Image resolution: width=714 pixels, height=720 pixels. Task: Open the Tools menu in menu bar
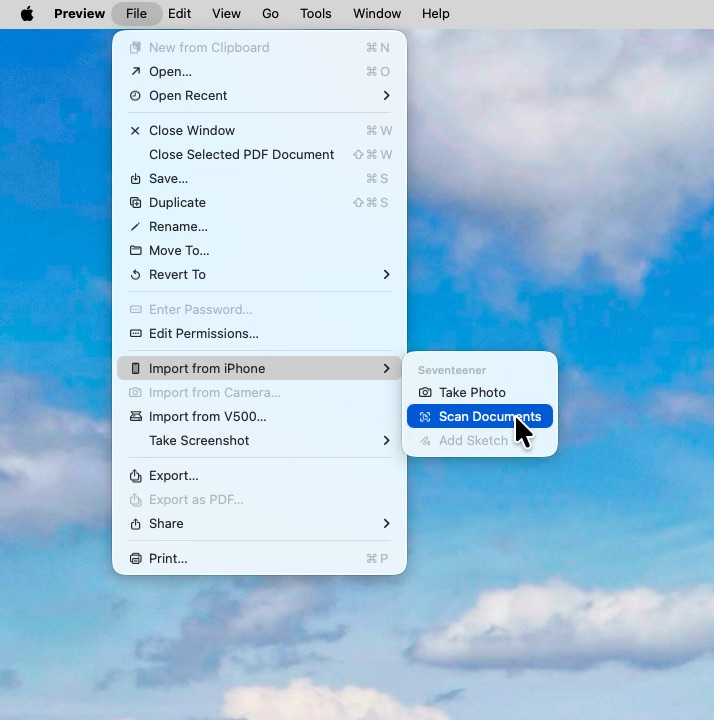[316, 14]
